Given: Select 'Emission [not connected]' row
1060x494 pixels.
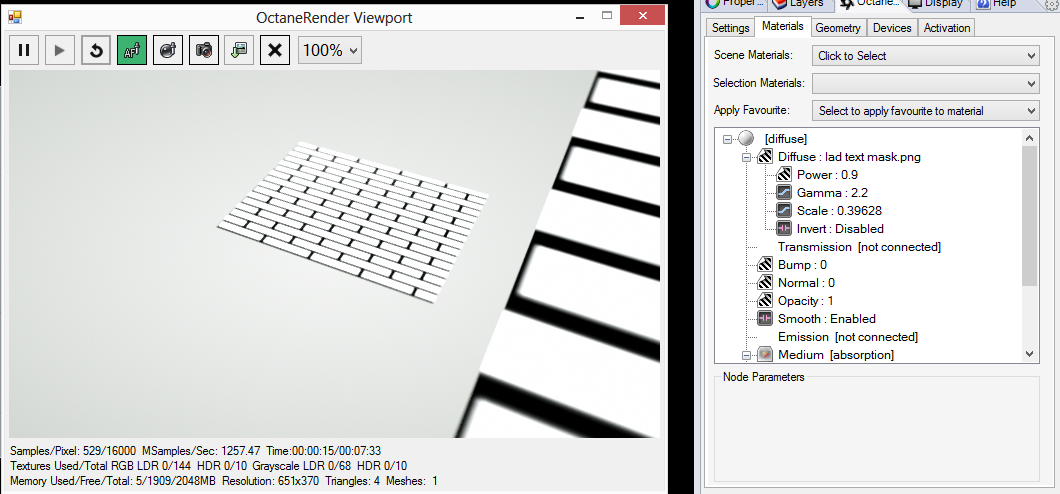Looking at the screenshot, I should click(x=848, y=337).
